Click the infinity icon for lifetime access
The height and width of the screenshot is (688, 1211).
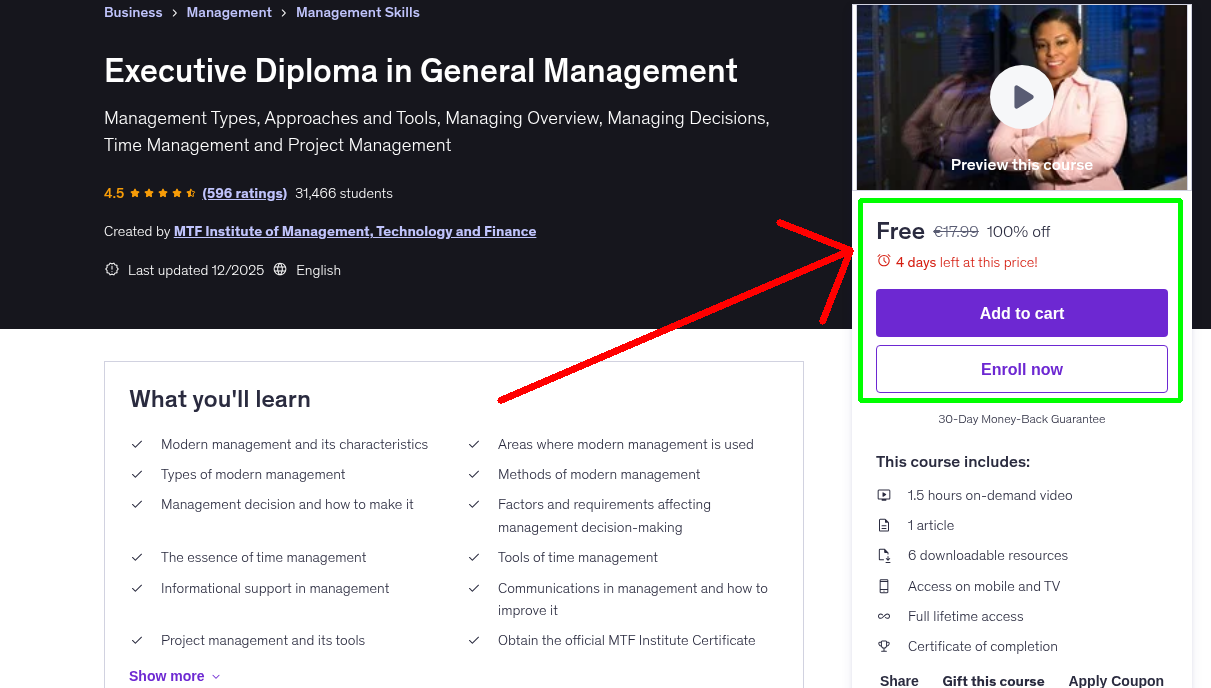884,616
